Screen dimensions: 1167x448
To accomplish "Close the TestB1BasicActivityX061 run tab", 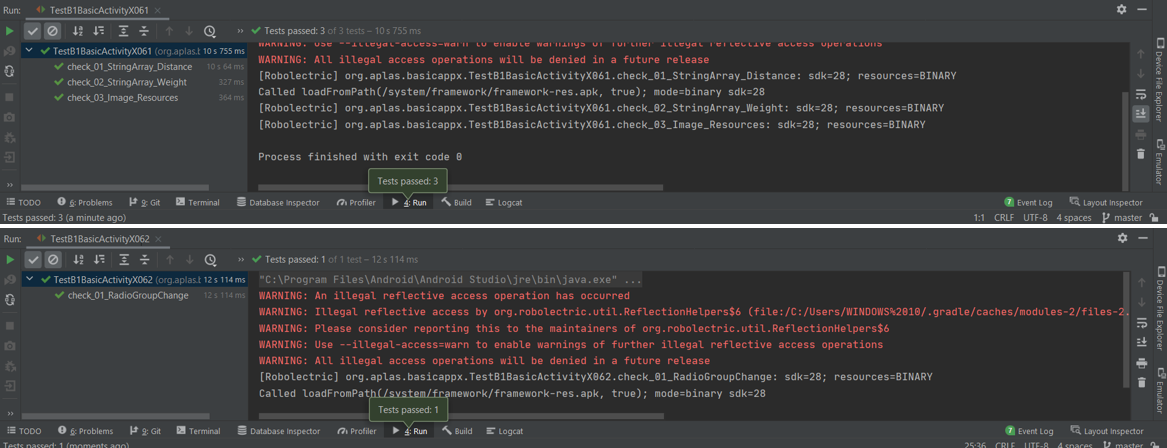I will coord(158,10).
